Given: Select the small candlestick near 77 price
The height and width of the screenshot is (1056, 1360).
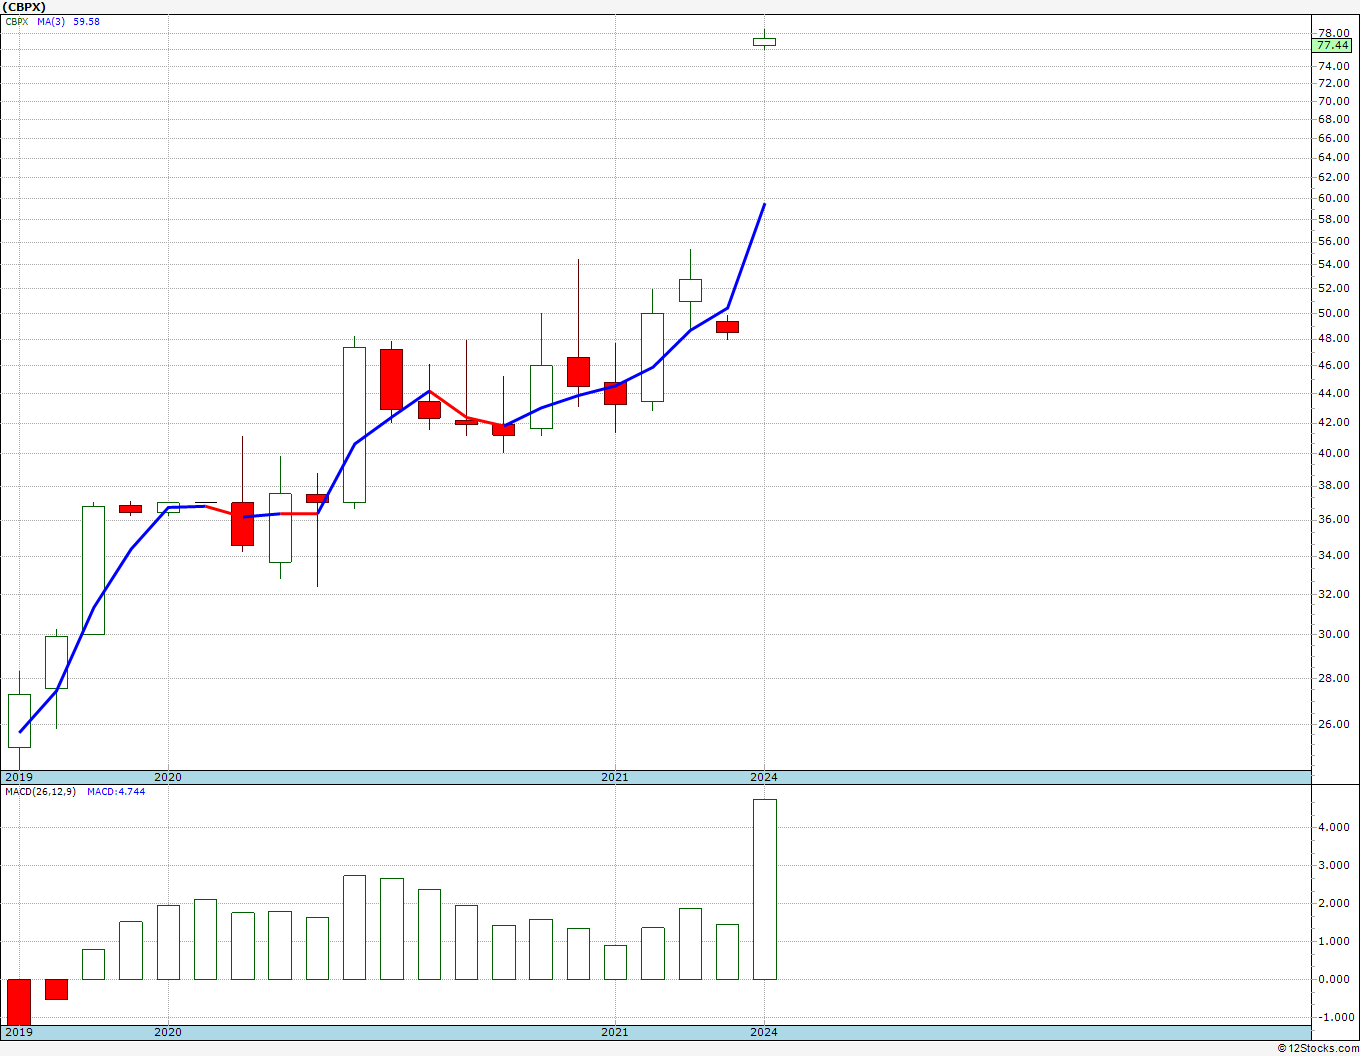Looking at the screenshot, I should coord(764,42).
